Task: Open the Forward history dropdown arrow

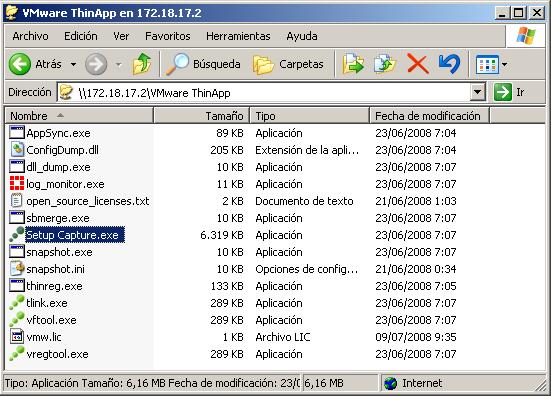Action: coord(118,64)
